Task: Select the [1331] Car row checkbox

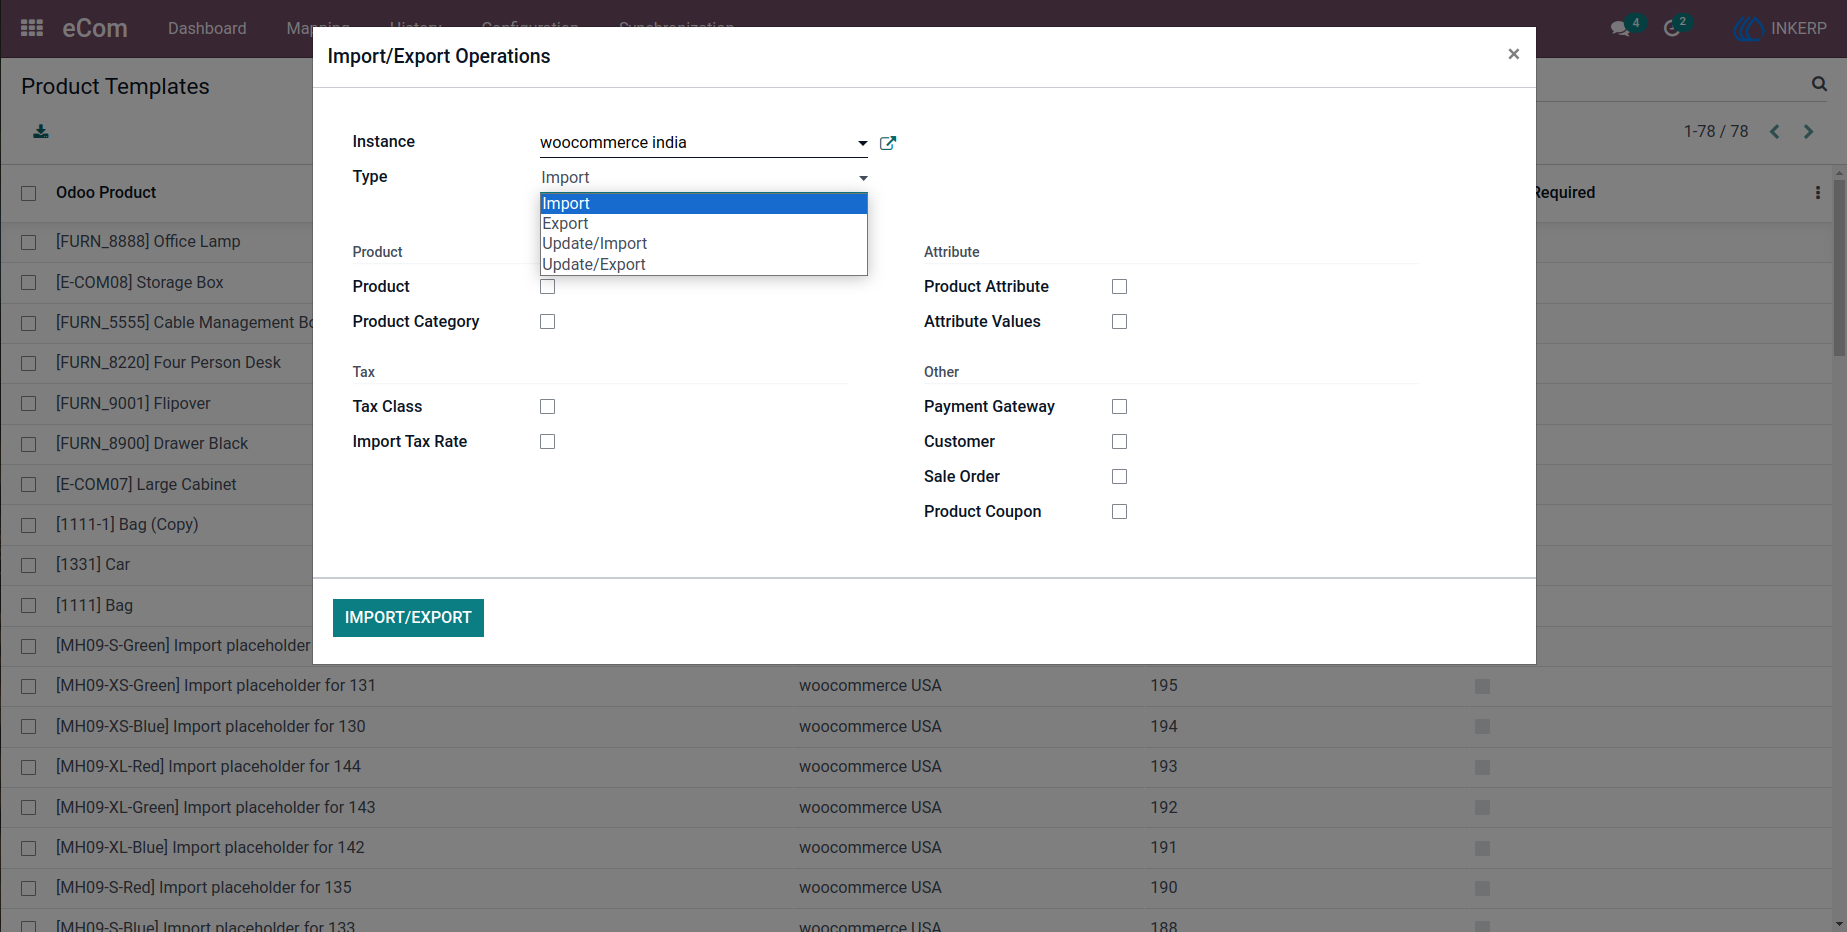Action: (x=29, y=565)
